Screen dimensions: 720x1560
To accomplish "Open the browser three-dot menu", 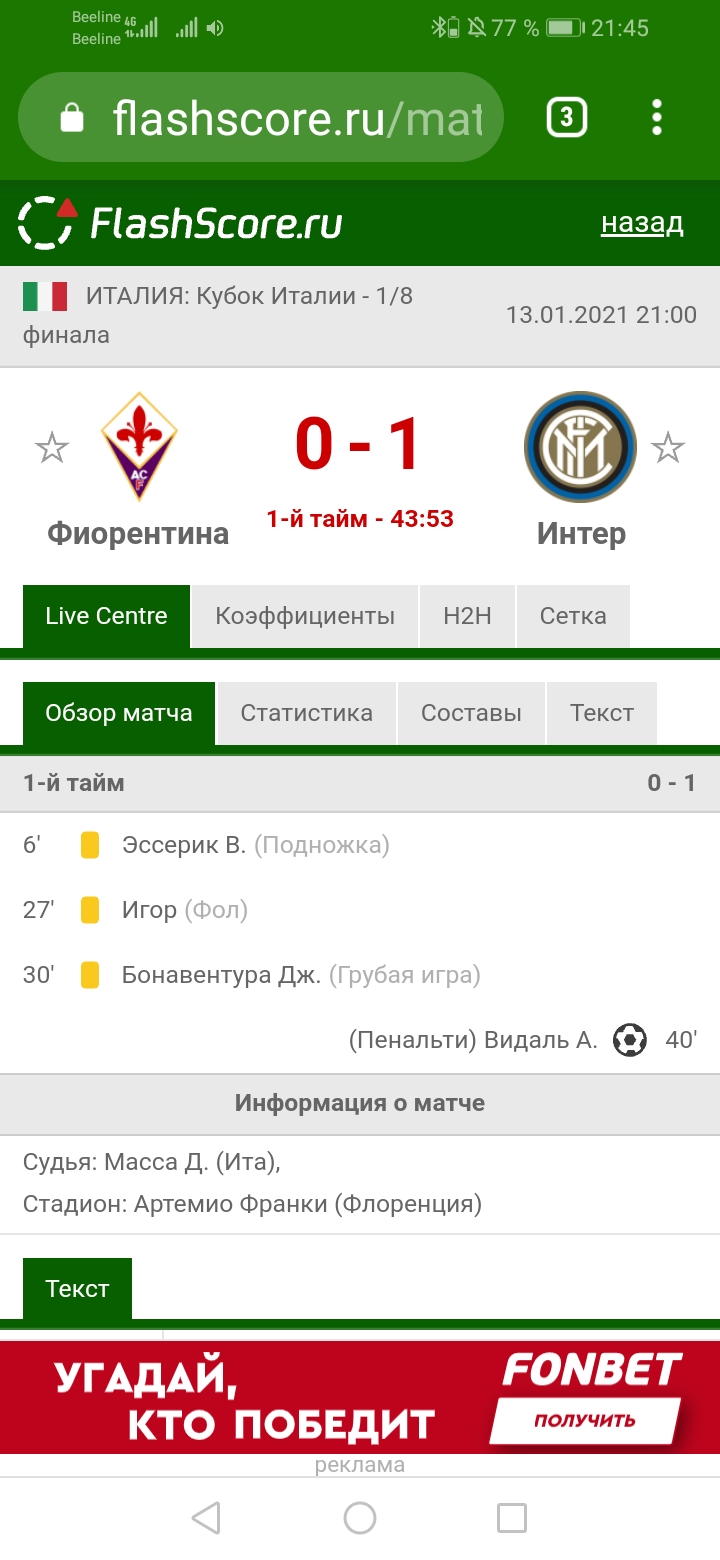I will click(x=656, y=118).
